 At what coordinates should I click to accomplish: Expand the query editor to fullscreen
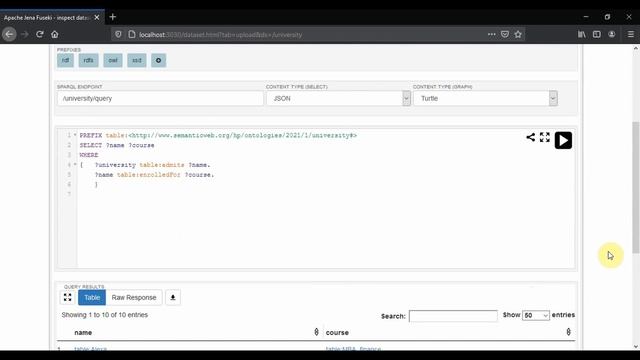click(x=544, y=137)
